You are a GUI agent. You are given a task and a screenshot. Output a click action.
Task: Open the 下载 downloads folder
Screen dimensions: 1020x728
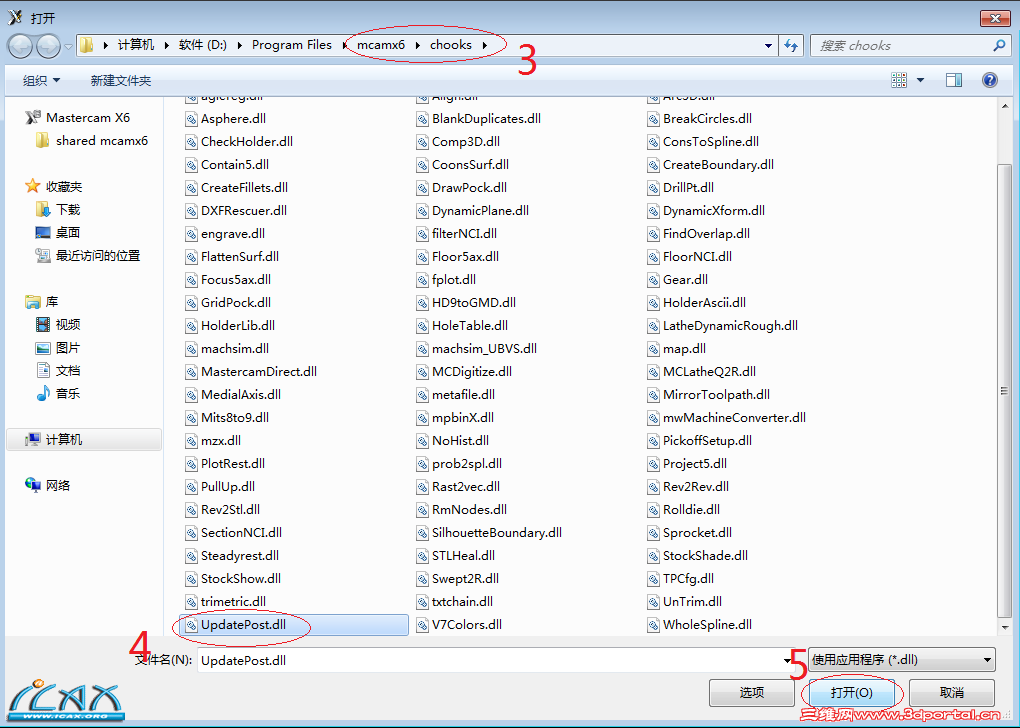(58, 209)
